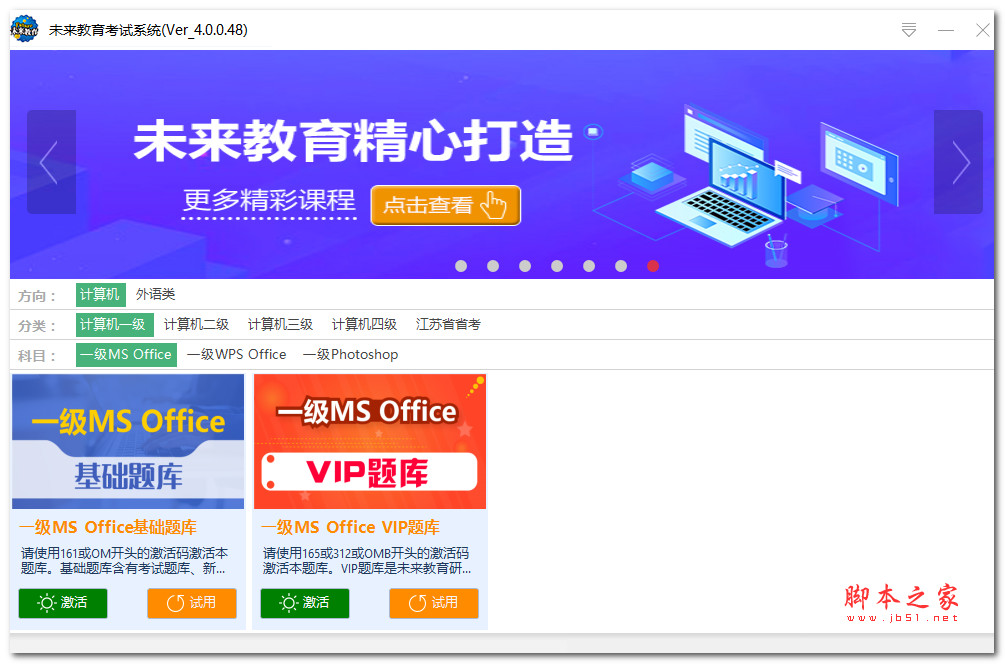Show the previous banner slide

(51, 162)
